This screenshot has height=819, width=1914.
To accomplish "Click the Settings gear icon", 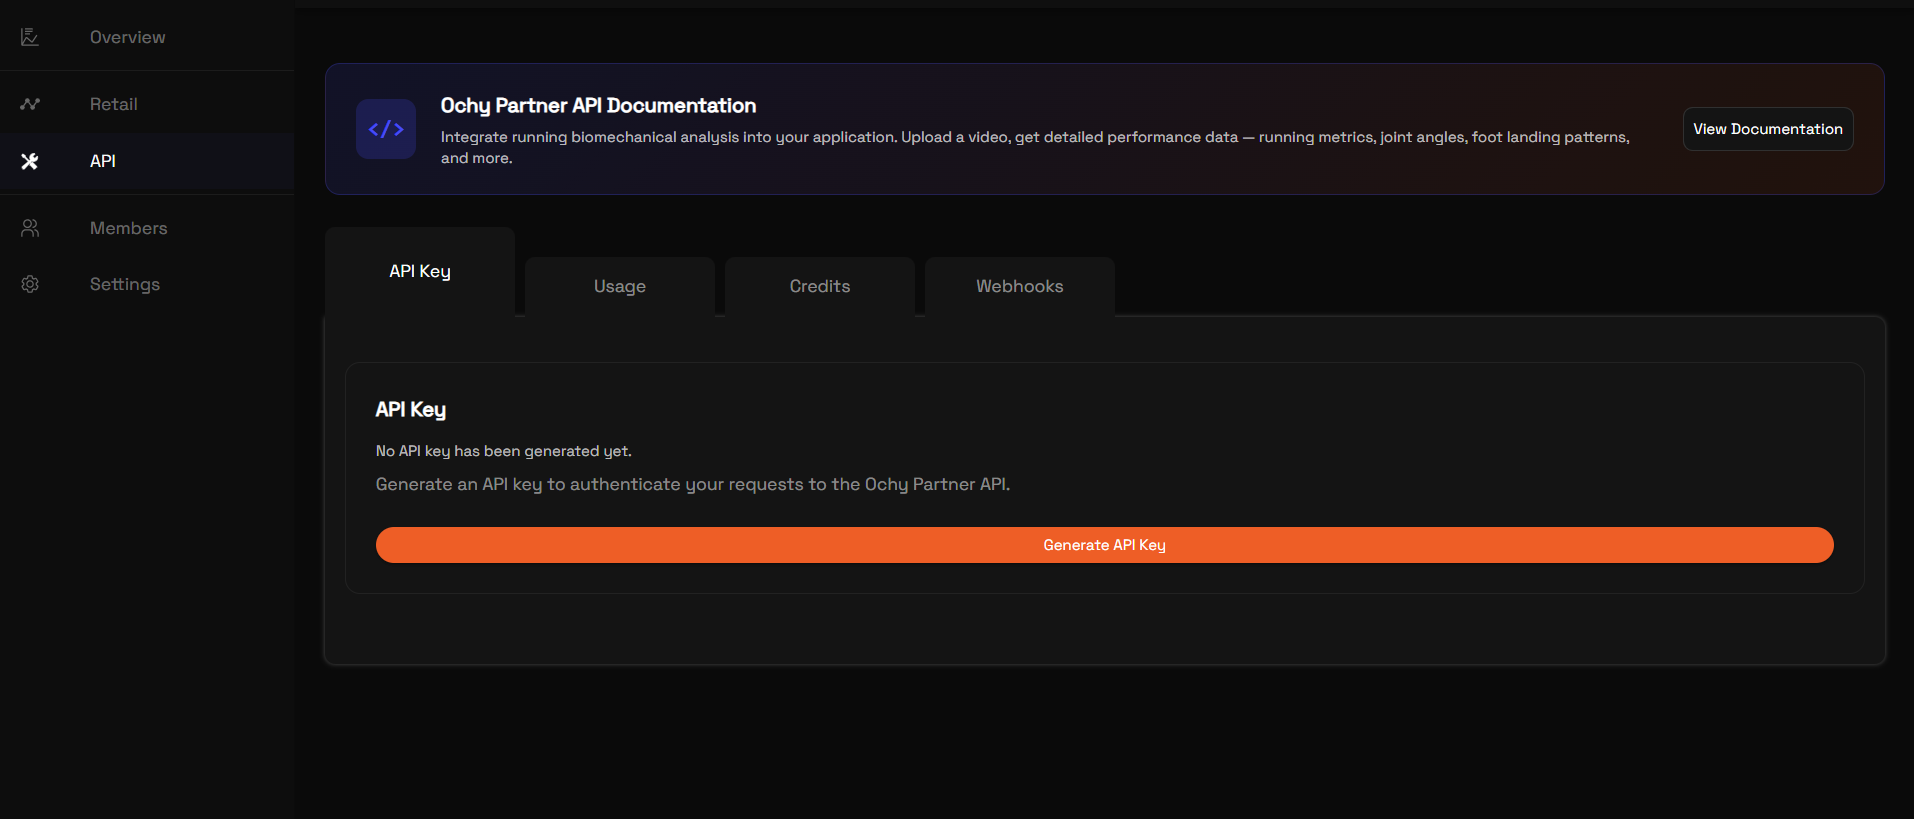I will [30, 284].
